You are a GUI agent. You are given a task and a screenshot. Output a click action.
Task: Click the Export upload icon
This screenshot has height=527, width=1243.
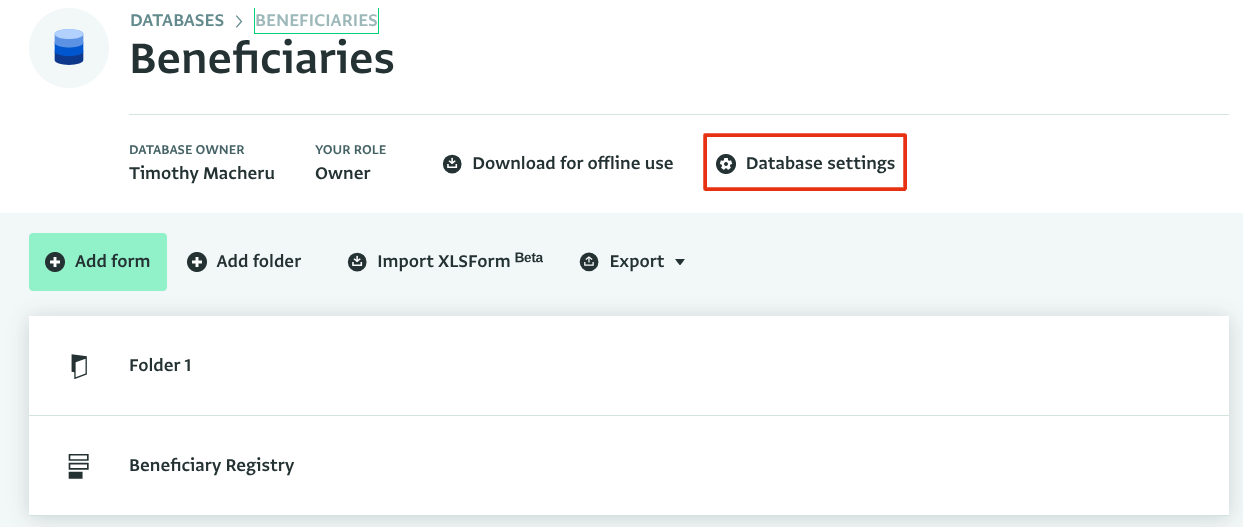click(590, 262)
